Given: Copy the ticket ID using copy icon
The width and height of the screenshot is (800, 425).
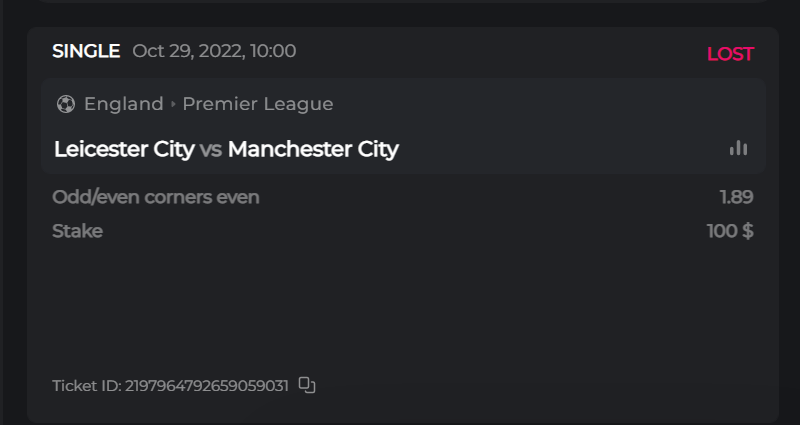Looking at the screenshot, I should (308, 385).
